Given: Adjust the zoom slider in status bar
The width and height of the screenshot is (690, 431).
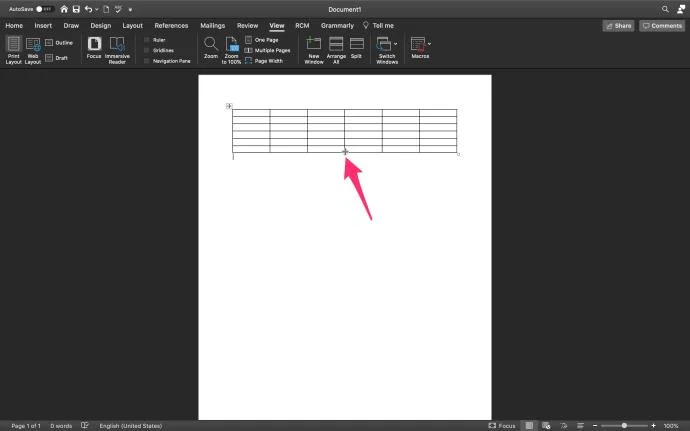Looking at the screenshot, I should point(624,426).
